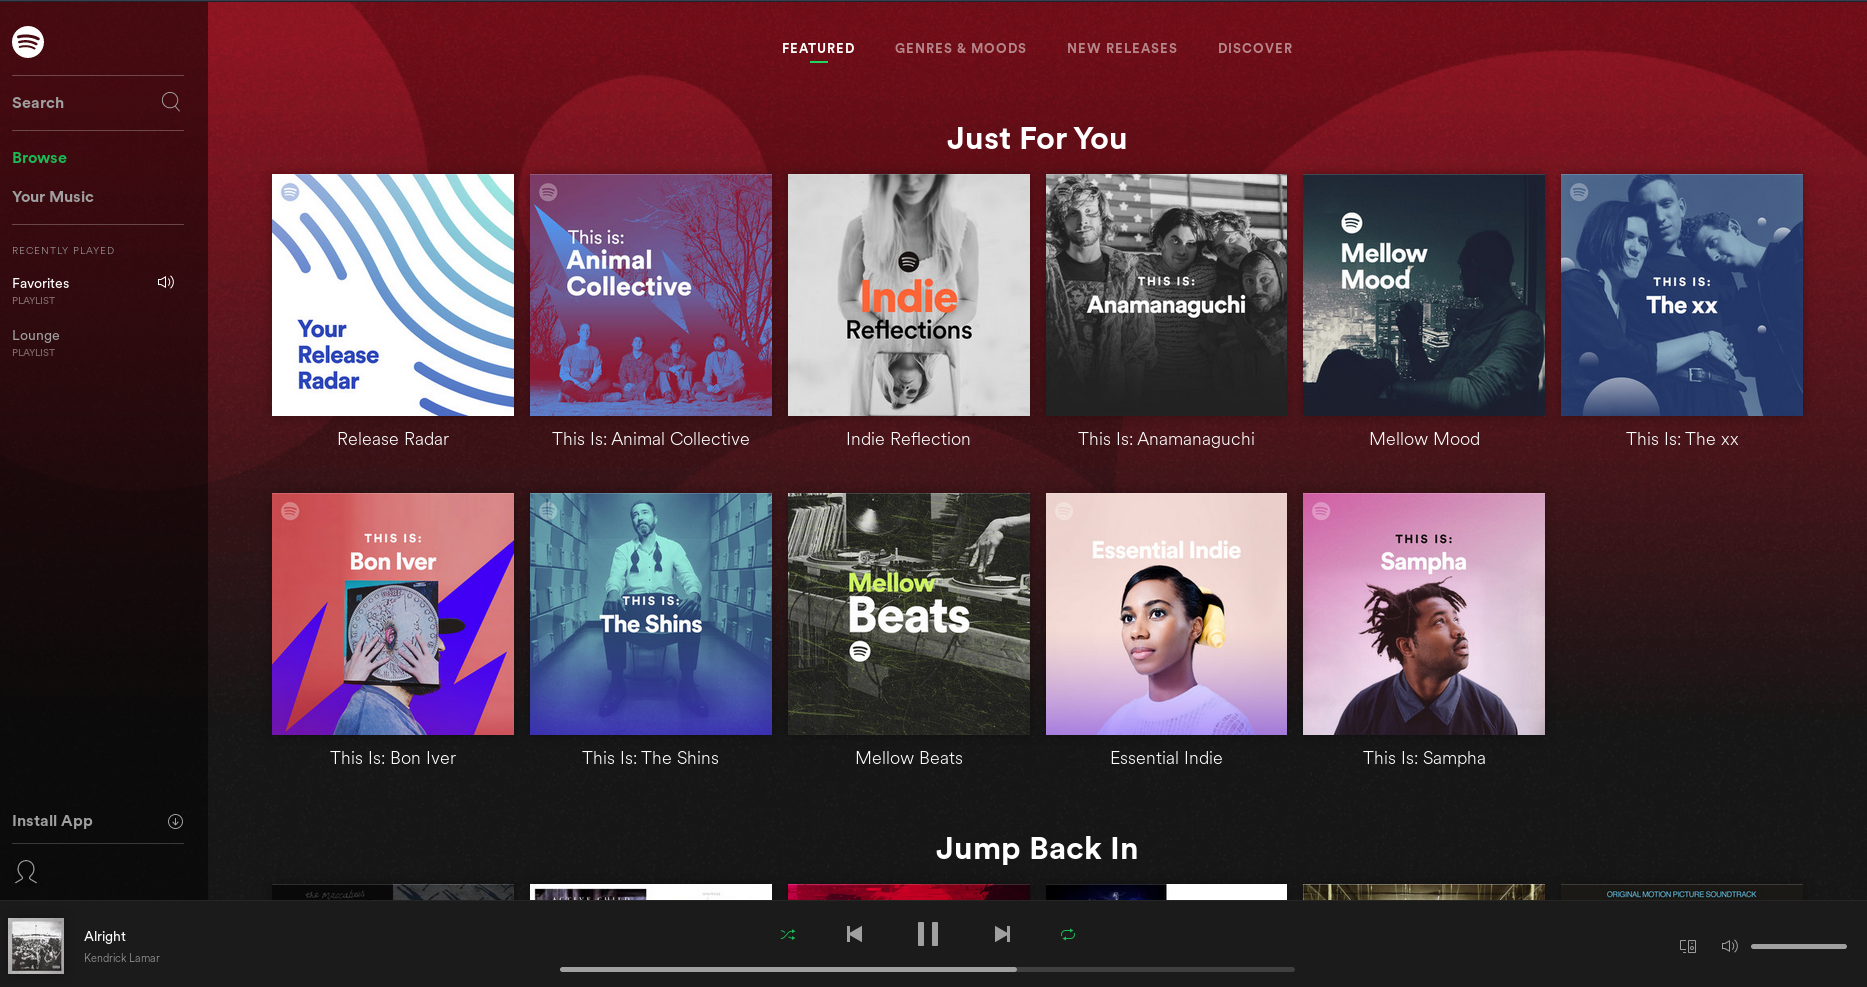This screenshot has height=987, width=1867.
Task: Mute using the volume speaker icon
Action: pyautogui.click(x=1730, y=946)
